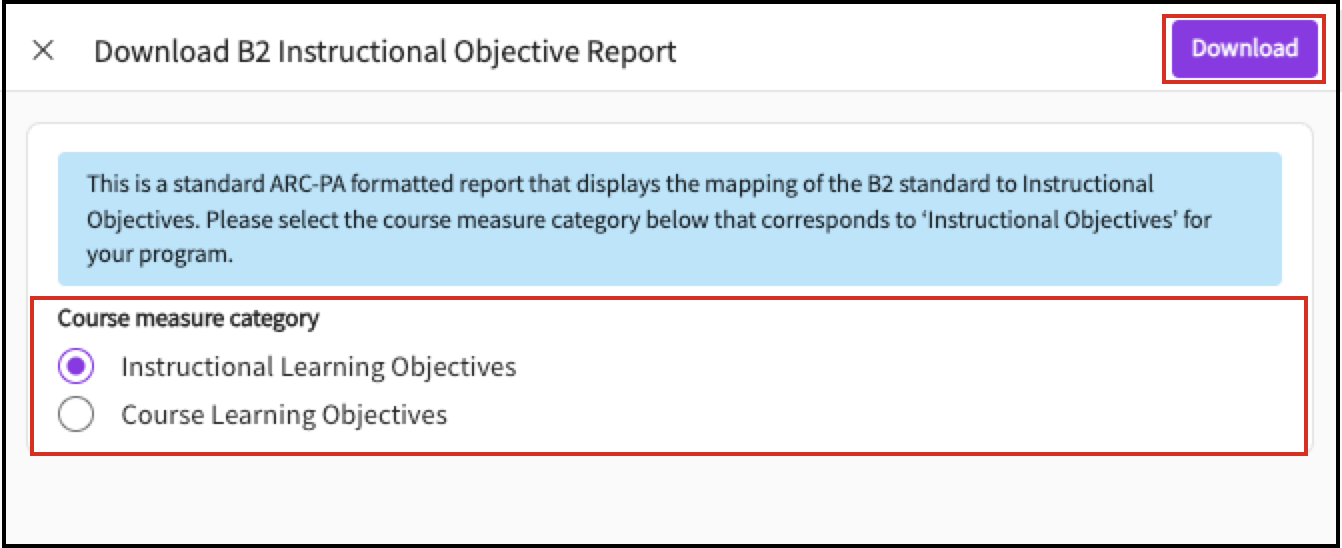The width and height of the screenshot is (1342, 548).
Task: Select the Instructional Learning Objectives radio button
Action: click(76, 367)
